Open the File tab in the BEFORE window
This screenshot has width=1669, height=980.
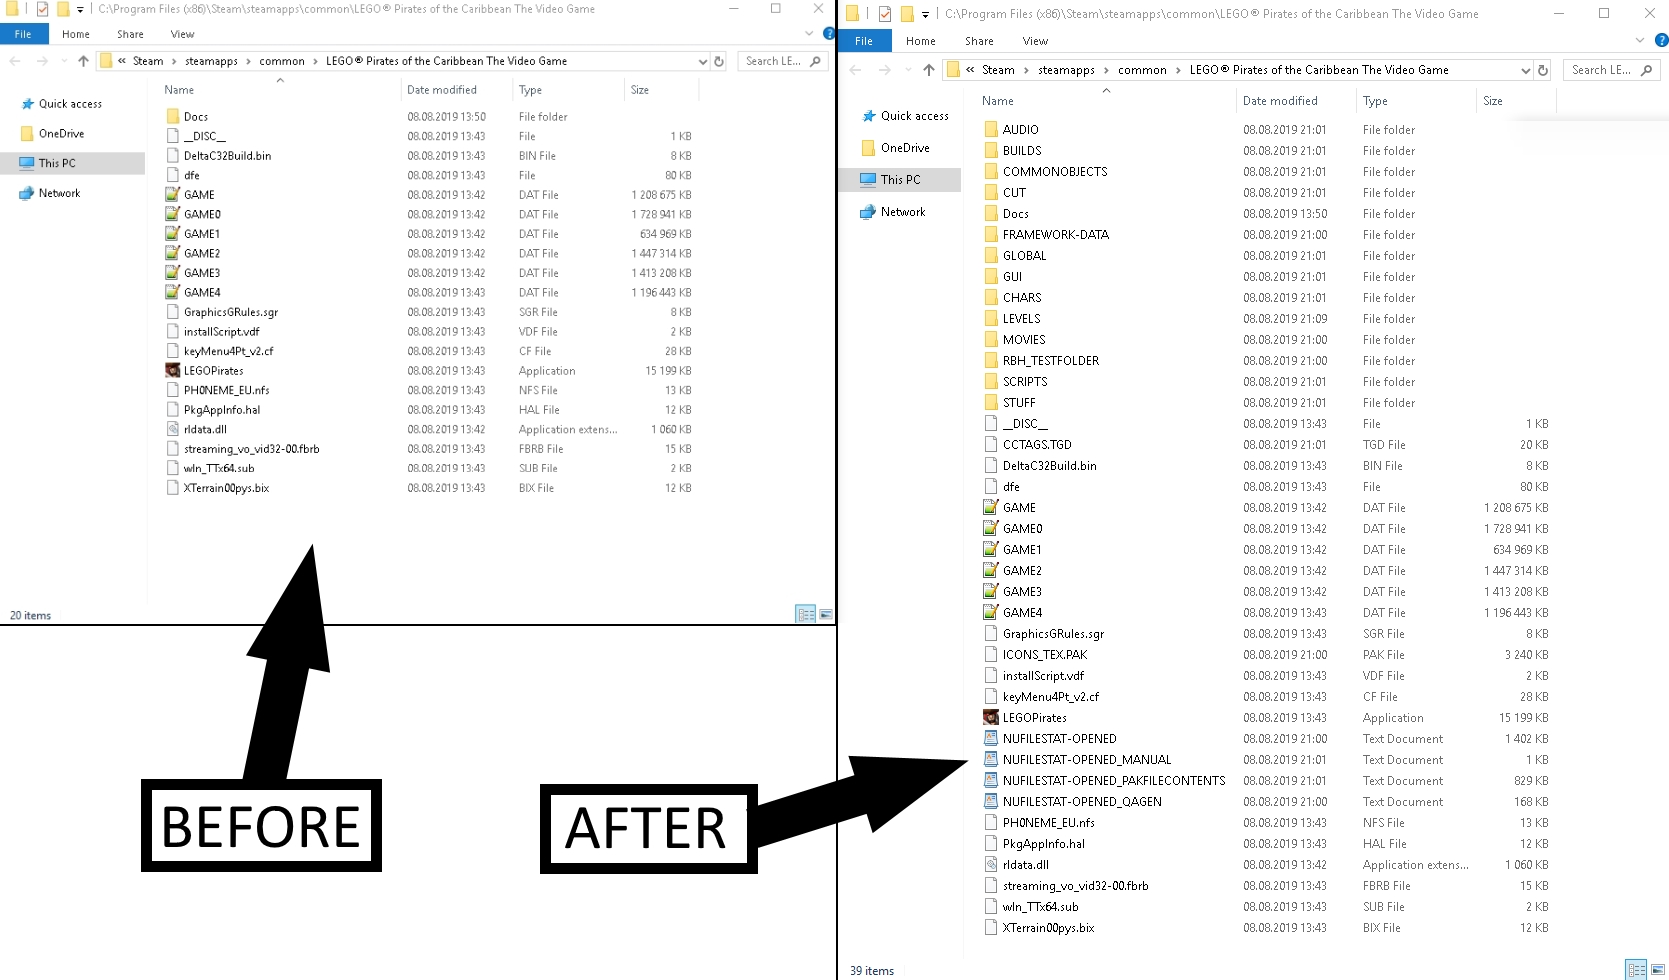point(23,34)
